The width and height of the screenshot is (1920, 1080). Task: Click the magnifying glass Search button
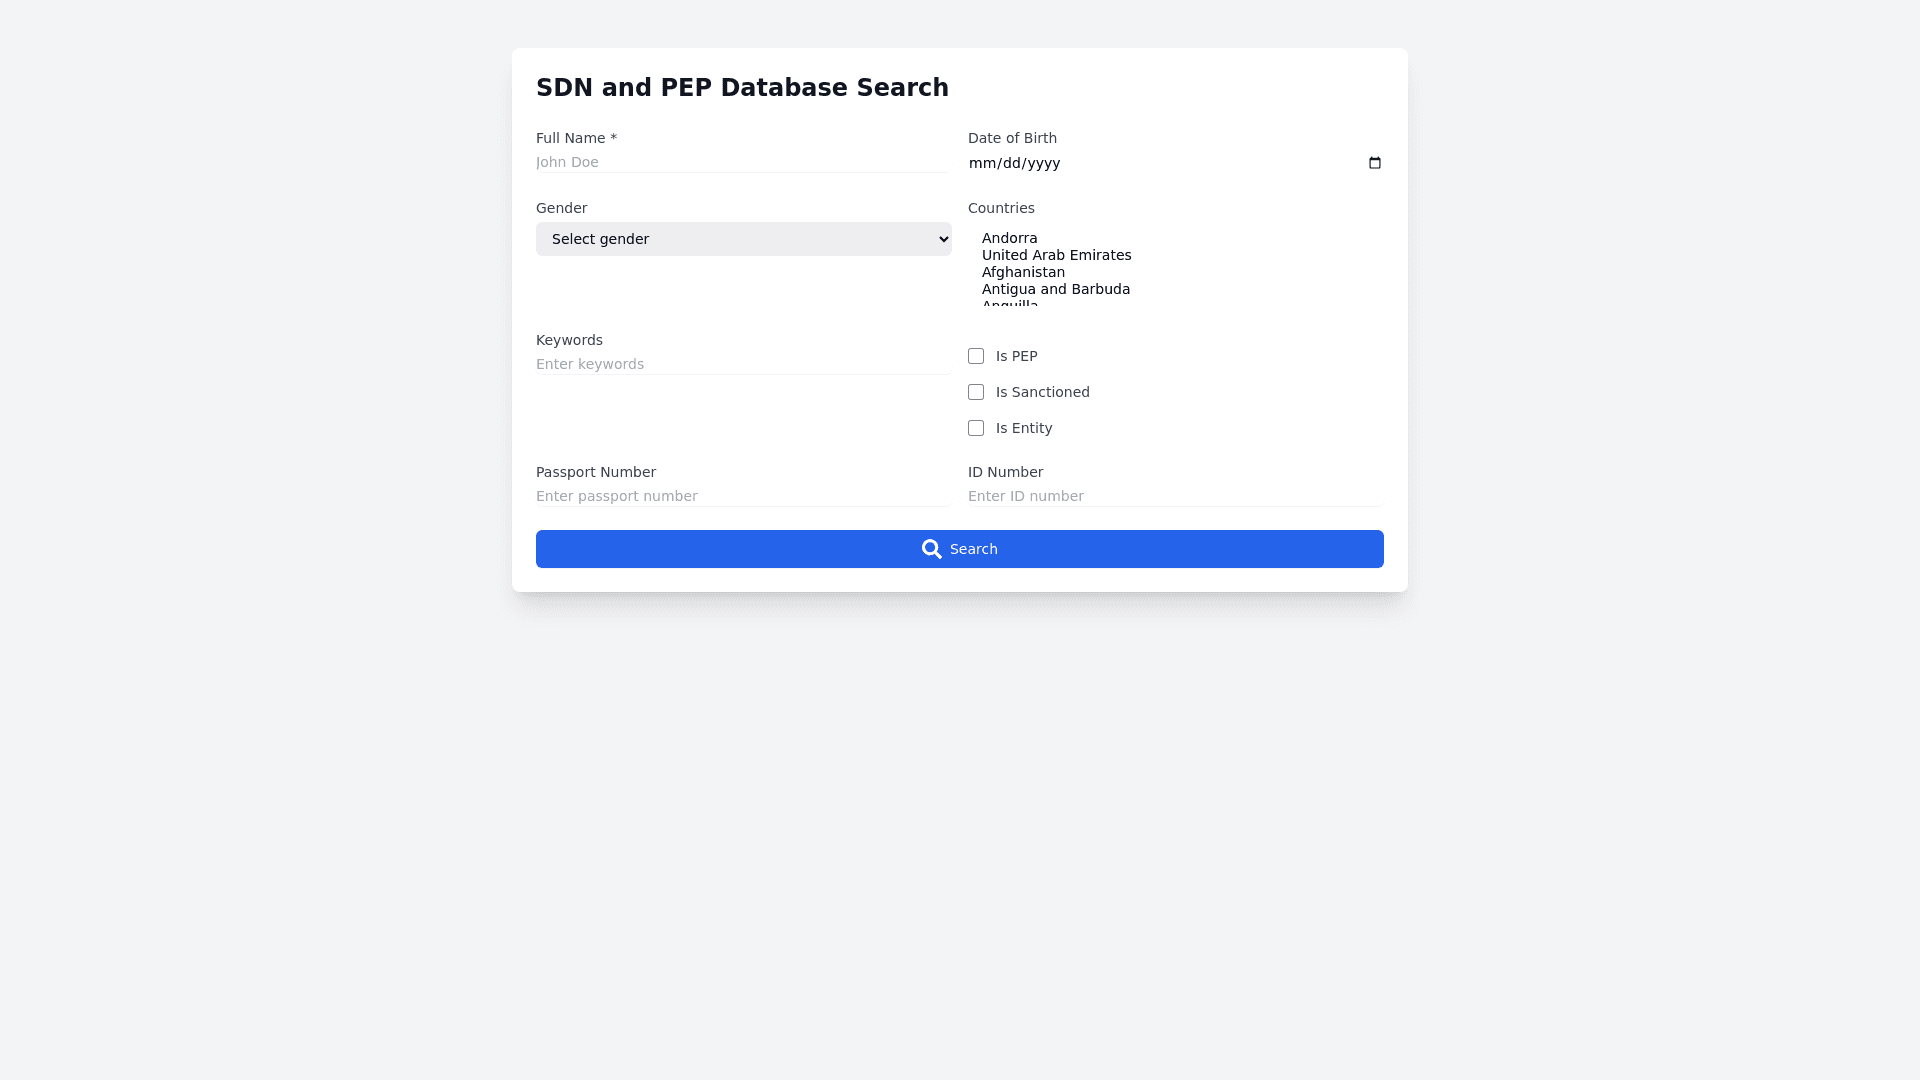pos(959,549)
